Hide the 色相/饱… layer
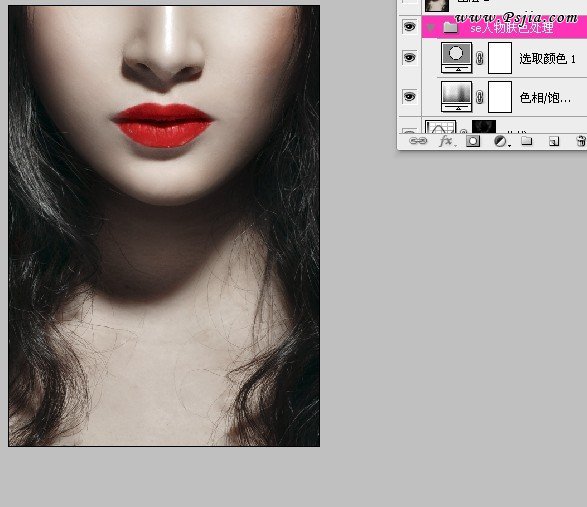Screen dimensions: 587x507 409,97
